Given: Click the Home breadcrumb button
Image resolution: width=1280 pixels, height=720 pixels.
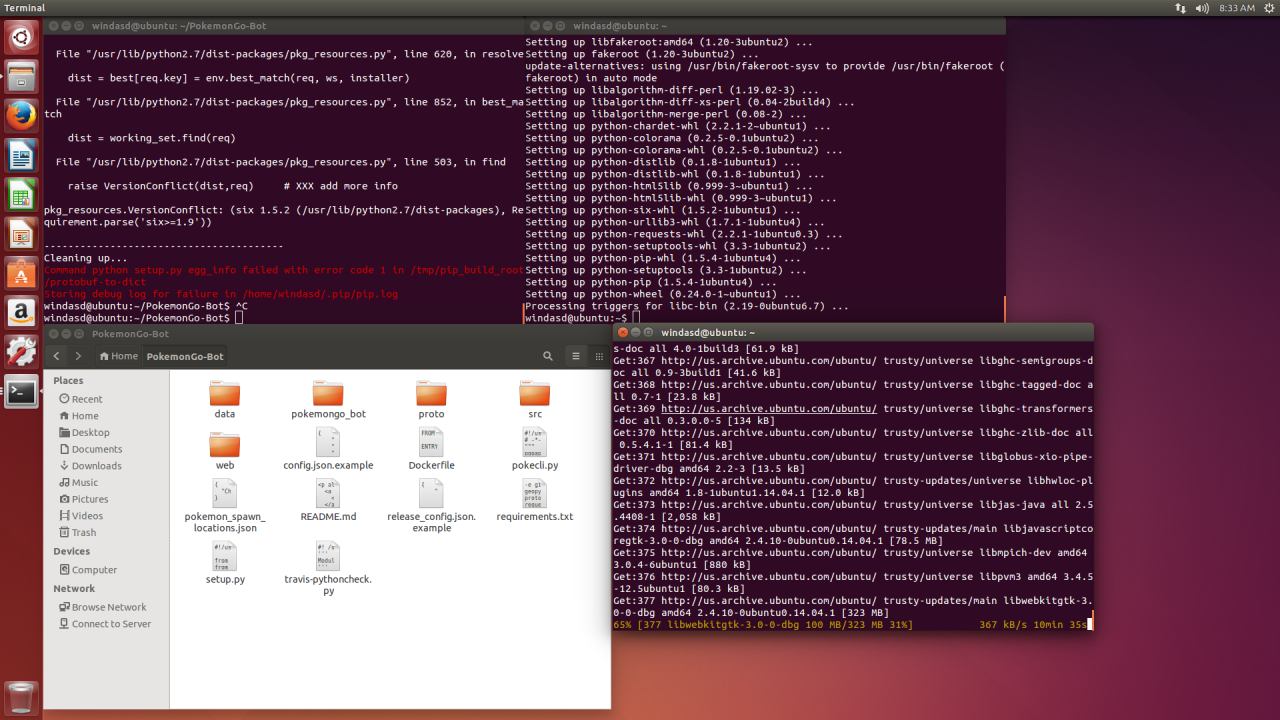Looking at the screenshot, I should (118, 356).
